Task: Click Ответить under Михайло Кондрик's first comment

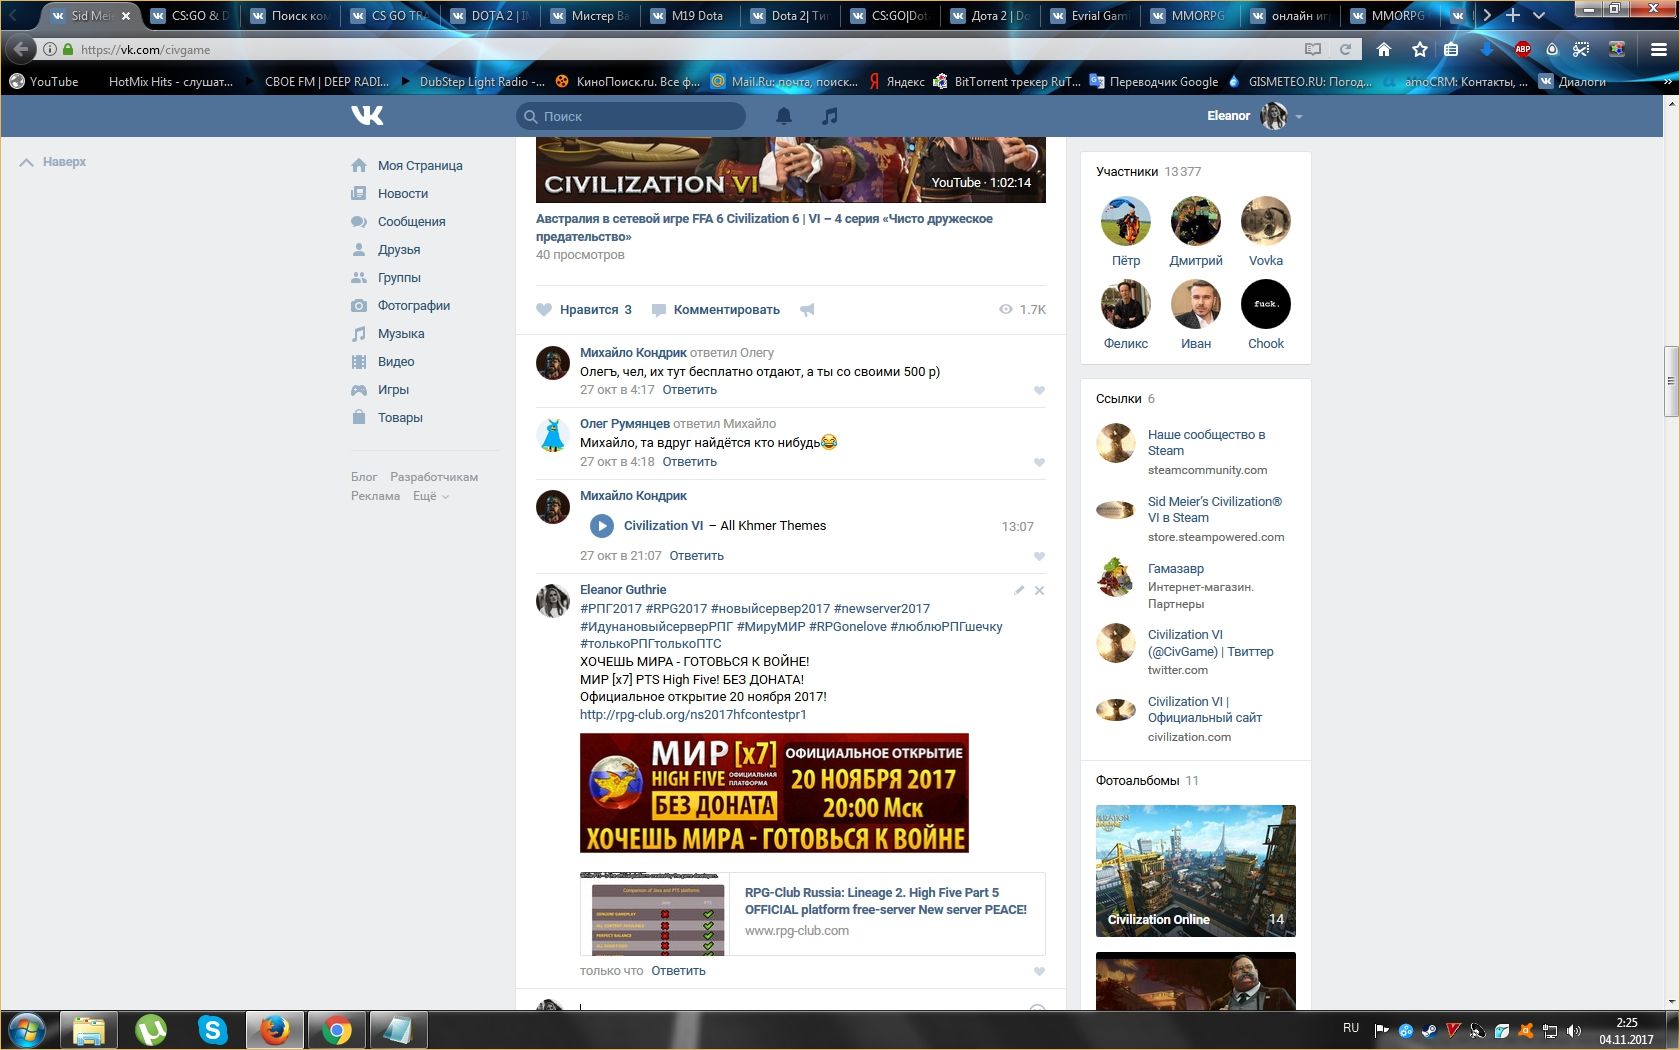Action: point(689,390)
